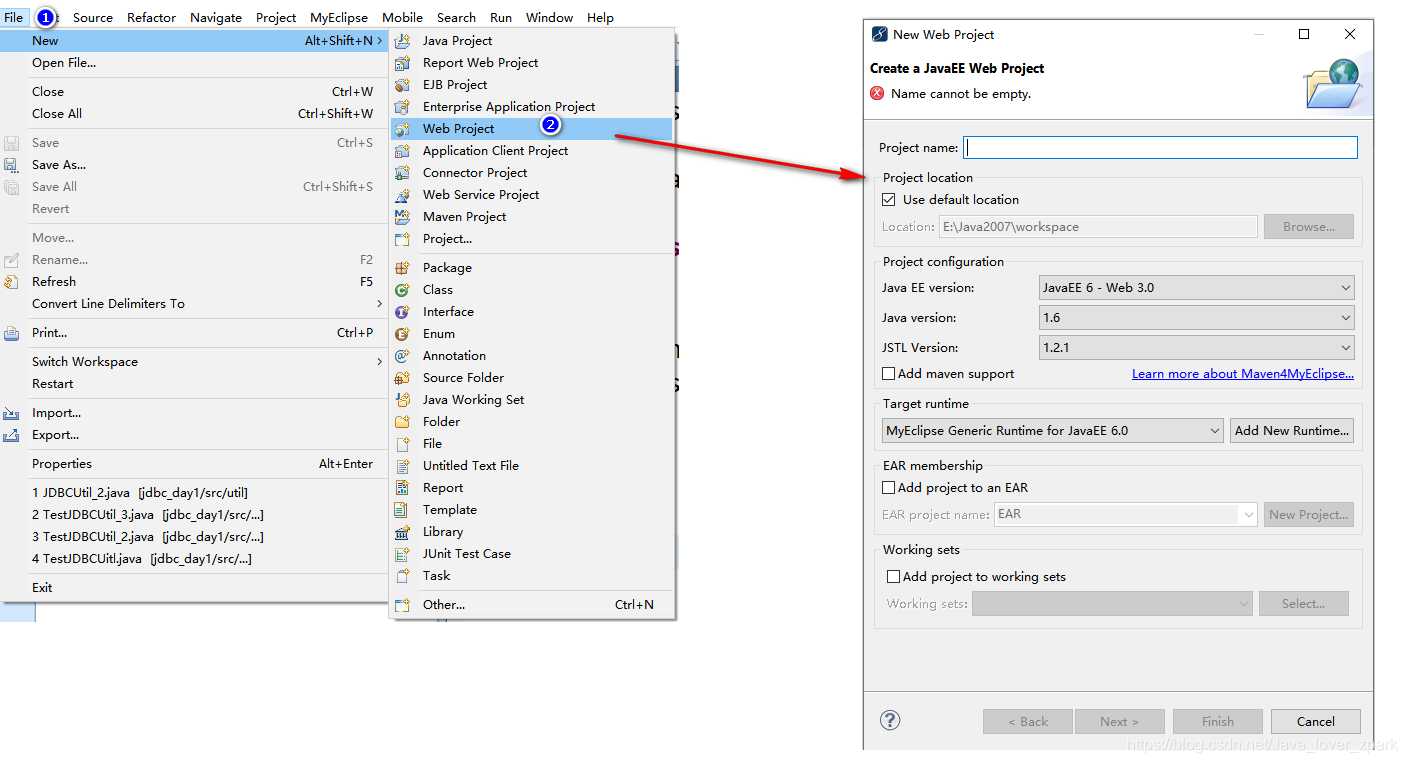The image size is (1407, 763).
Task: Choose the Report icon
Action: [402, 488]
